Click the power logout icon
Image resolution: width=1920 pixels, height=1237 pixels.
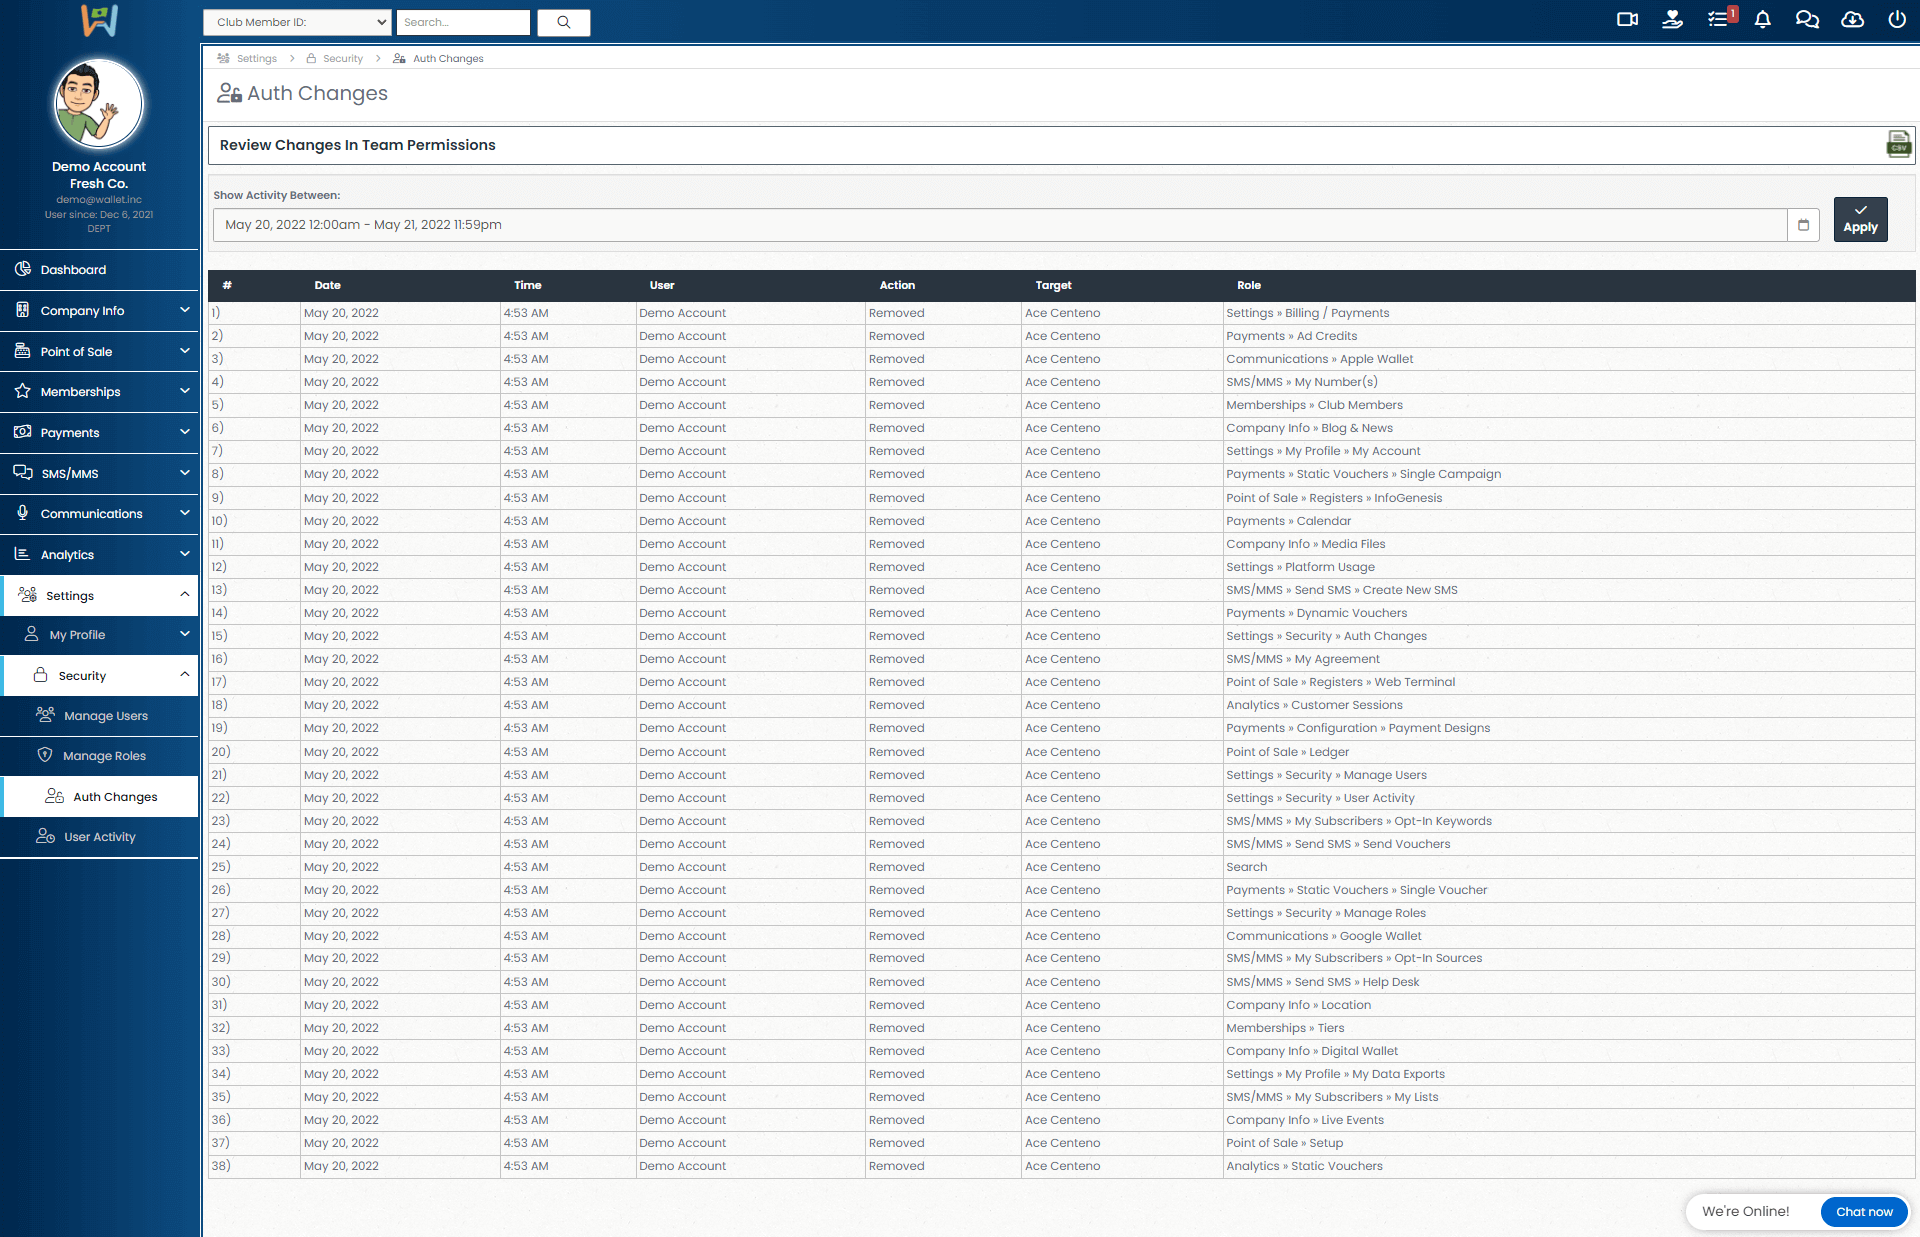click(x=1896, y=19)
